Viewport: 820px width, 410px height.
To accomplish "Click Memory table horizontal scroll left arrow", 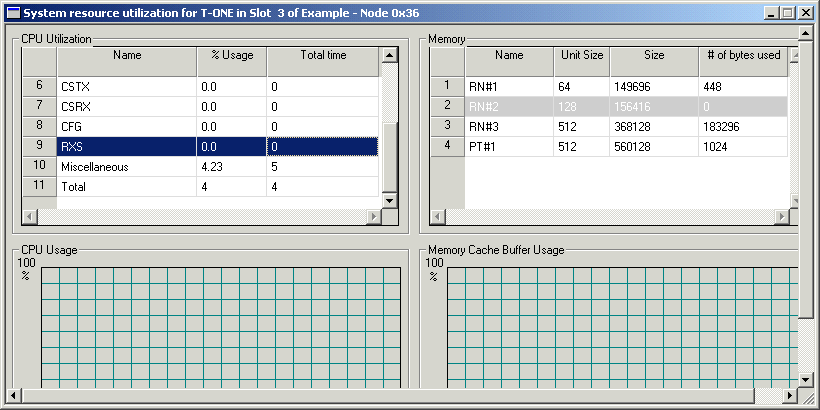I will [x=438, y=217].
